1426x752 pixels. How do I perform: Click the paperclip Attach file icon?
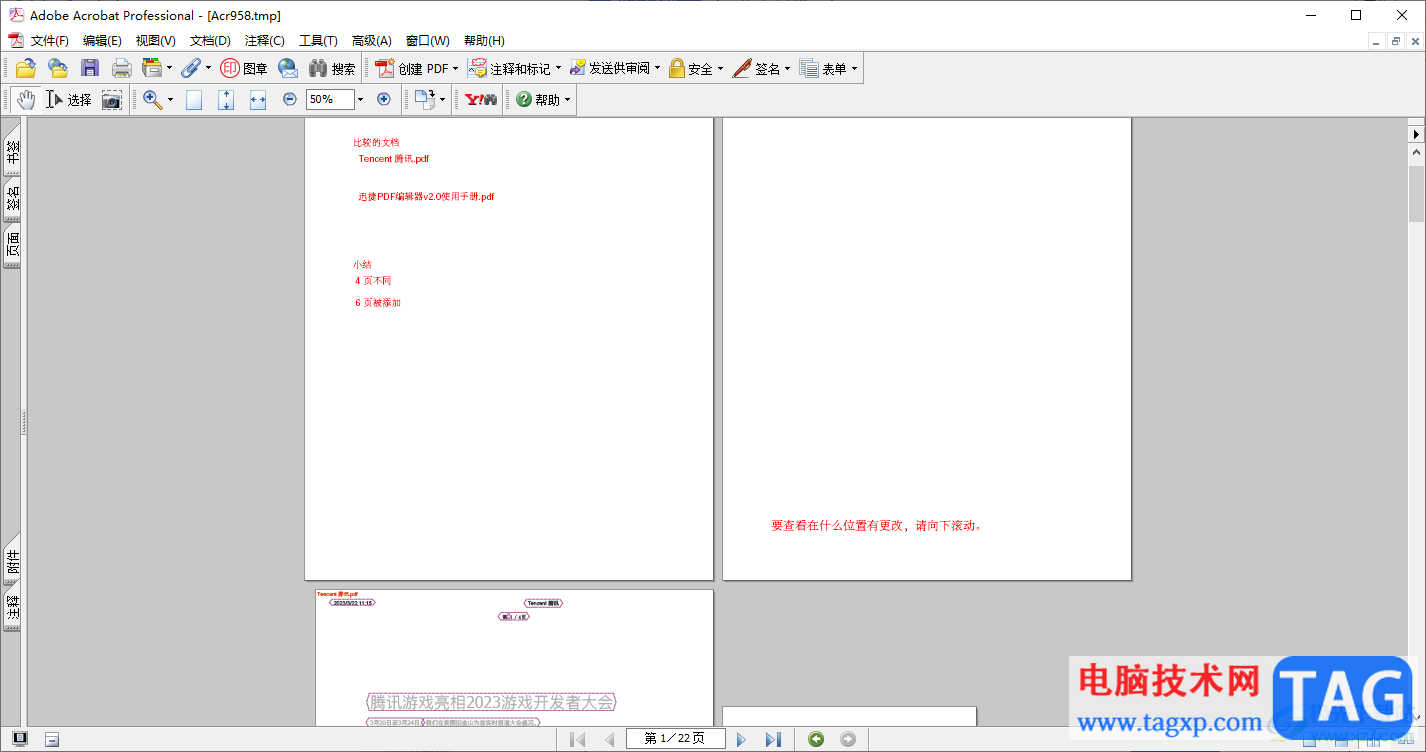[x=191, y=69]
